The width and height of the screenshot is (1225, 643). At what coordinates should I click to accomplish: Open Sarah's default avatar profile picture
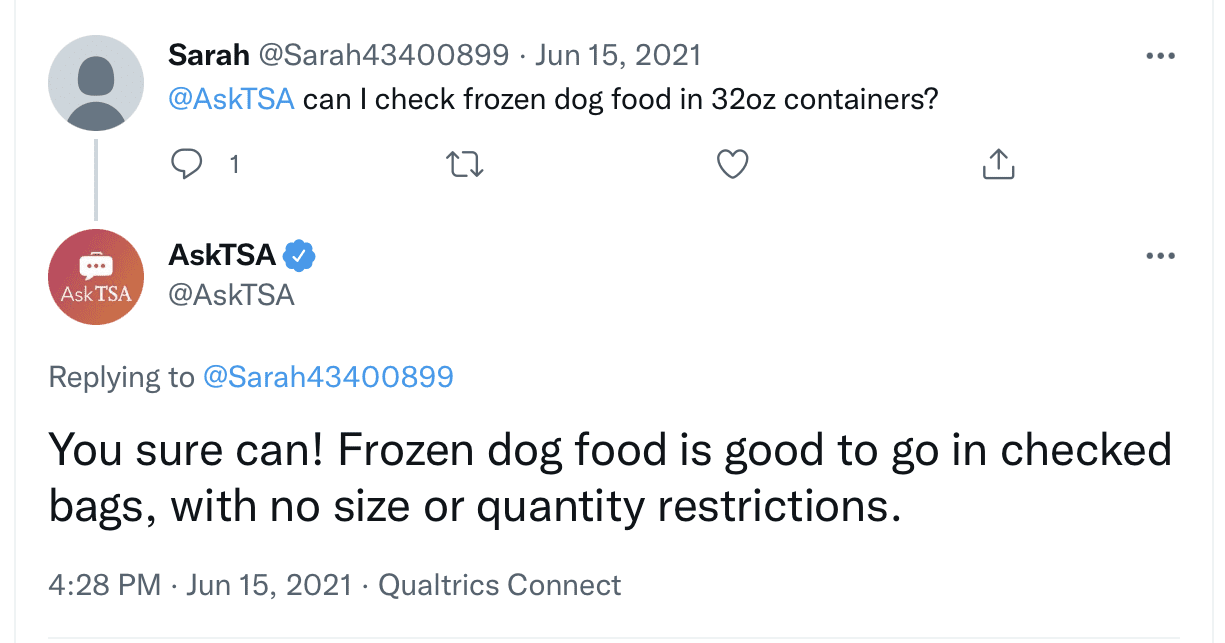click(96, 84)
